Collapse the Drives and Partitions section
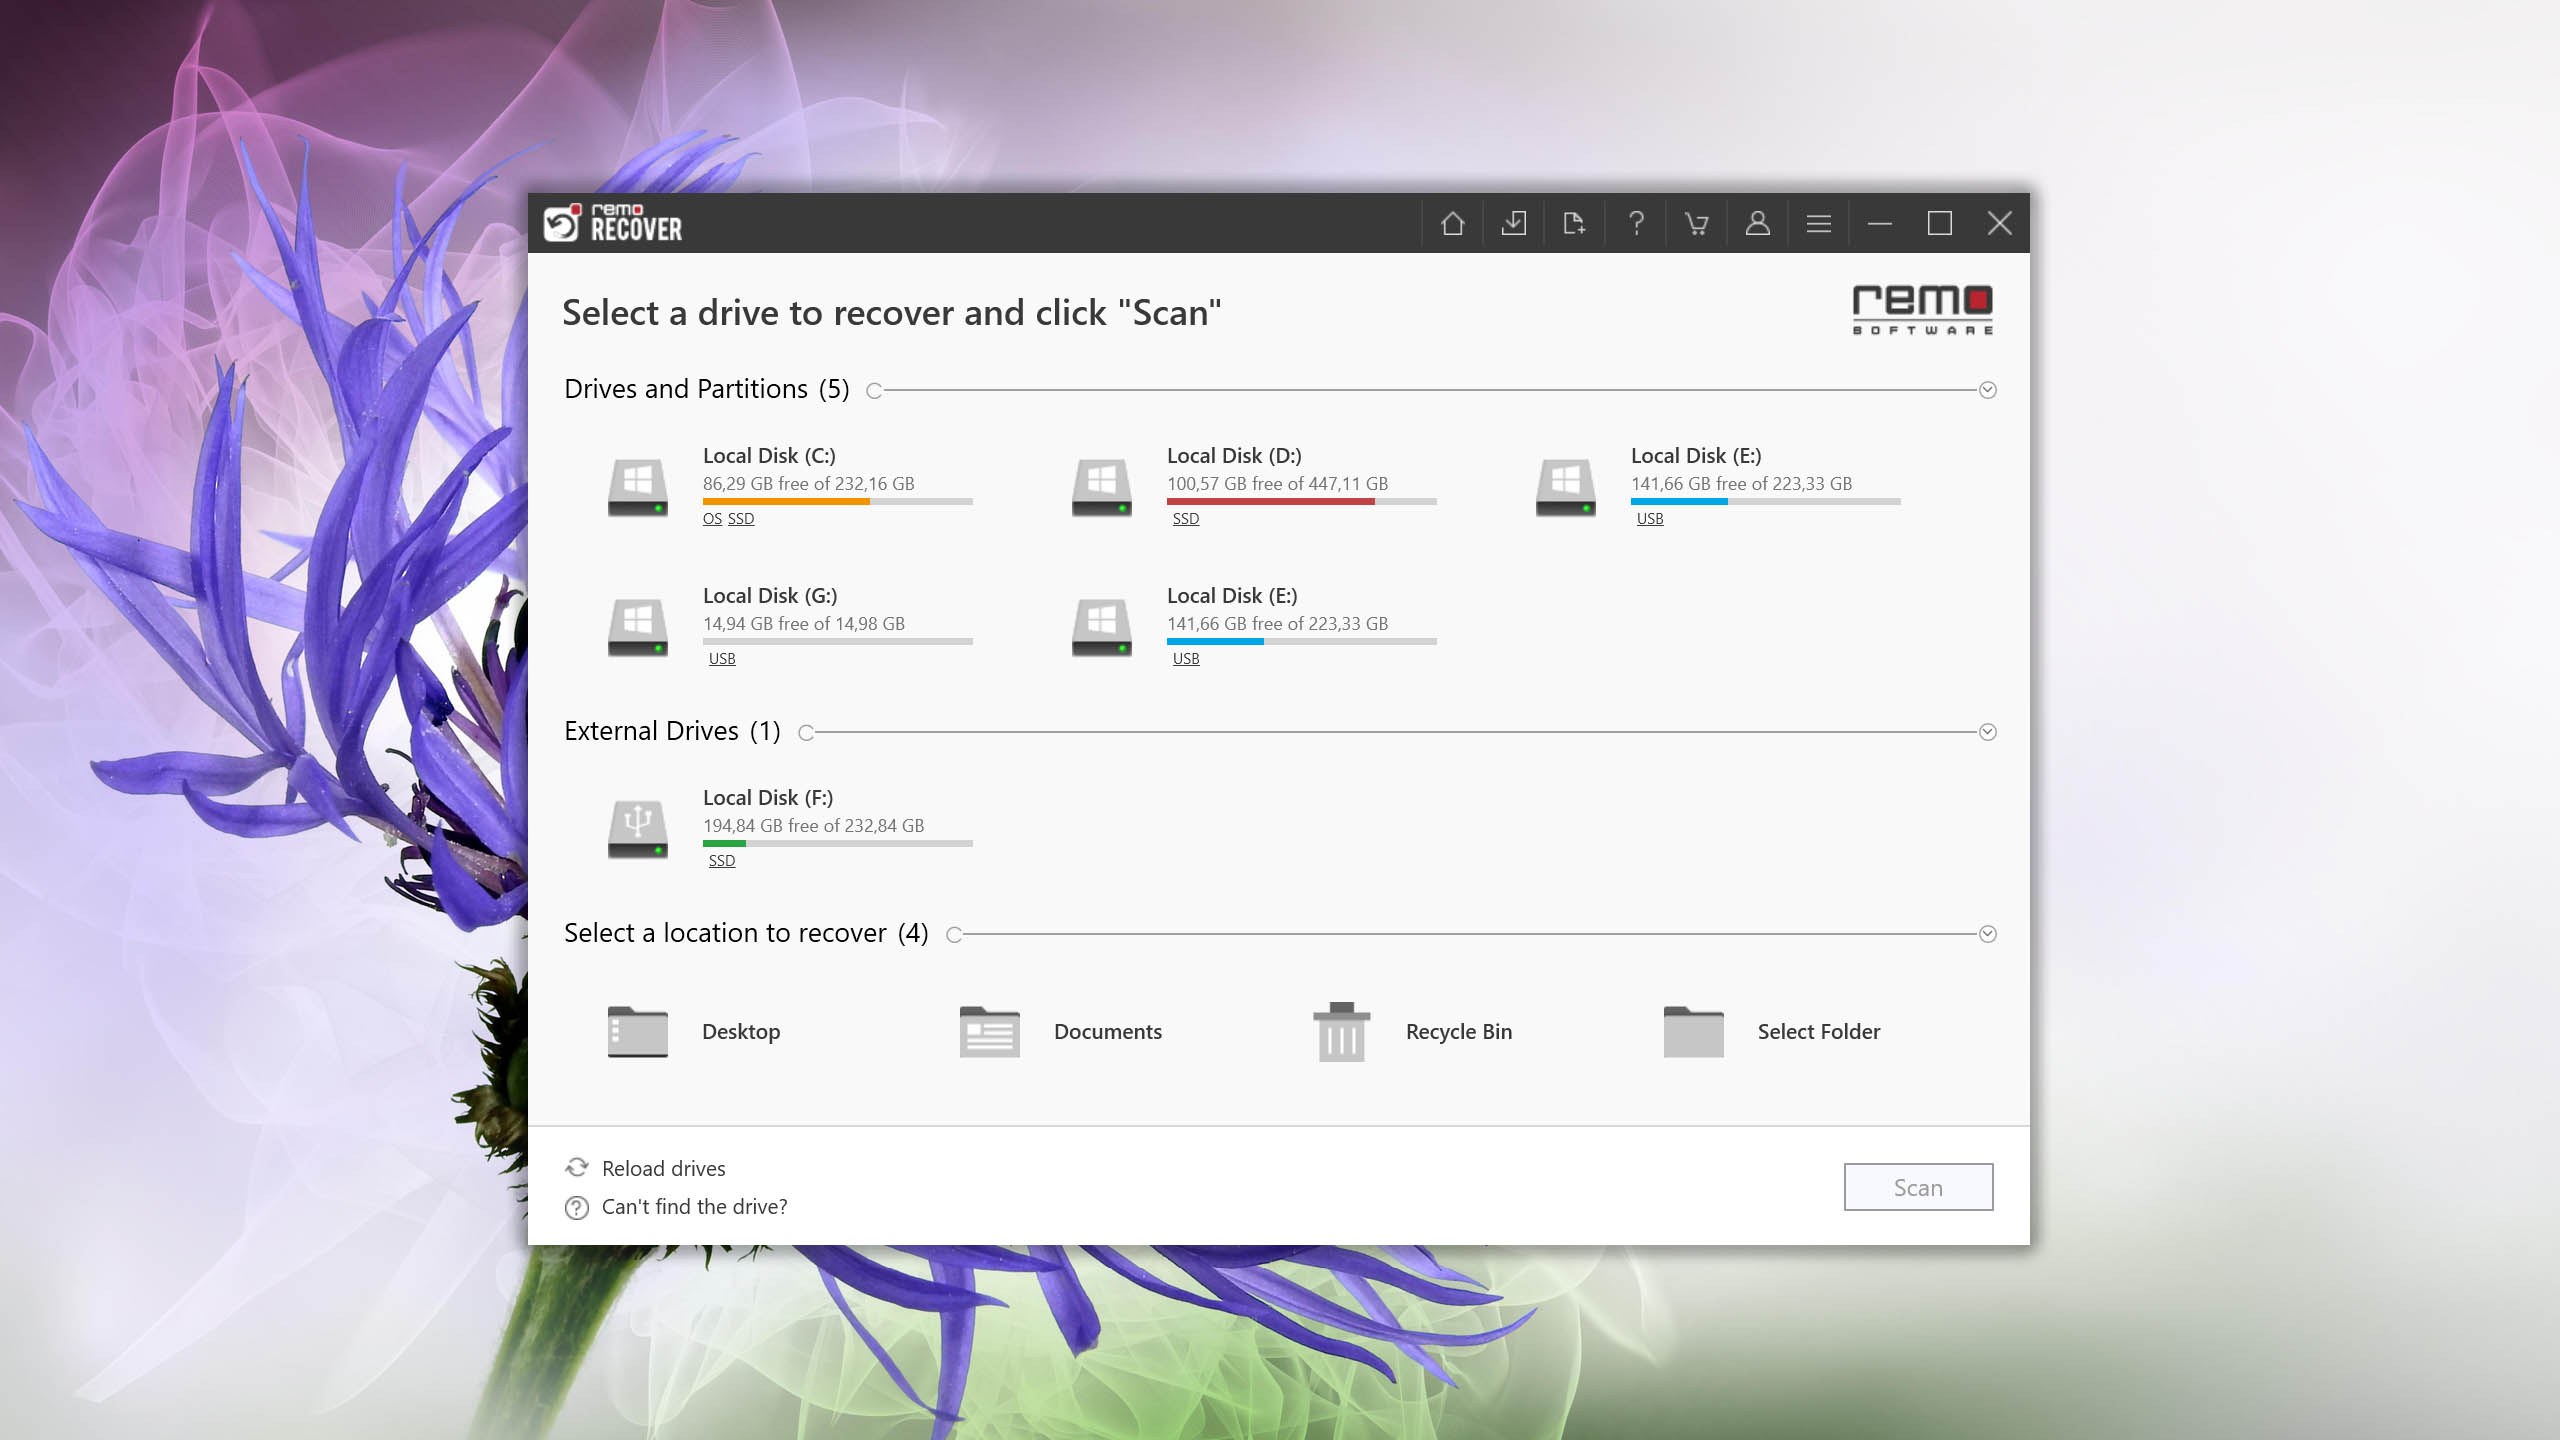The image size is (2560, 1440). click(x=1988, y=390)
